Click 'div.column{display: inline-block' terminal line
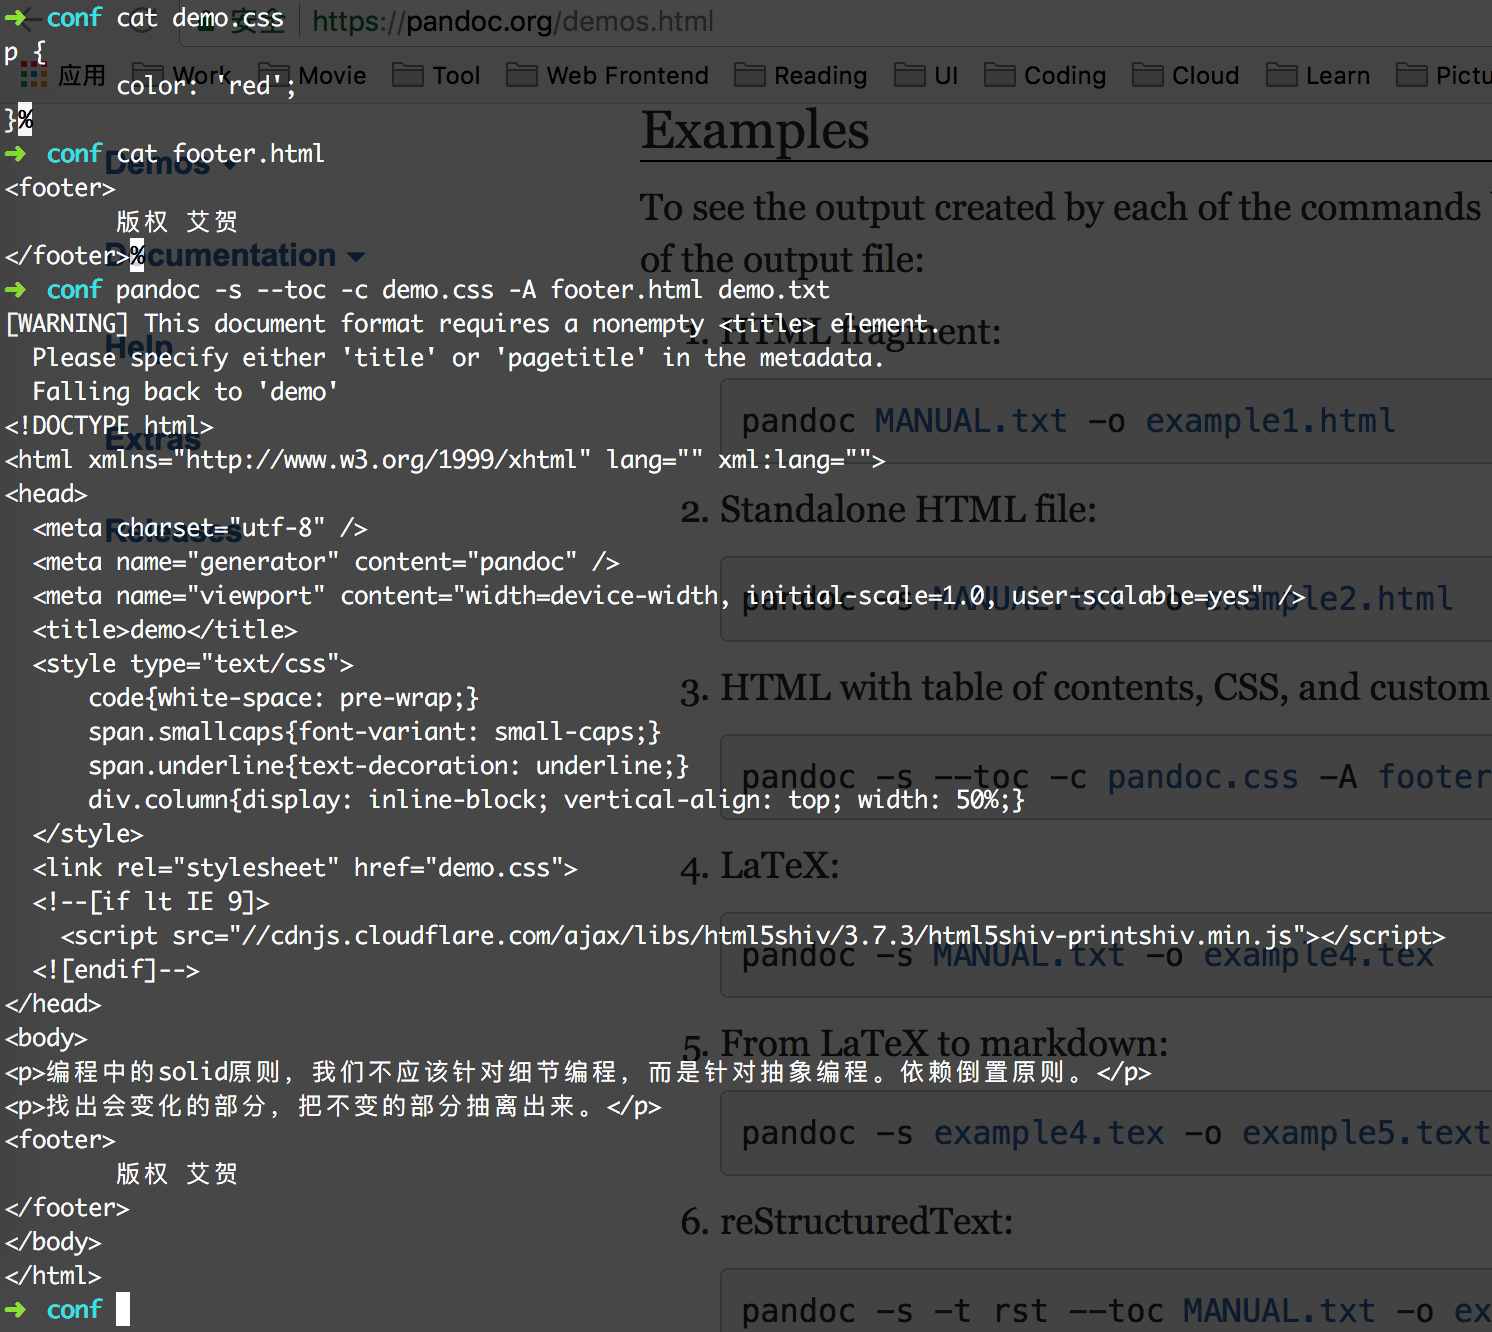The image size is (1492, 1332). point(557,800)
